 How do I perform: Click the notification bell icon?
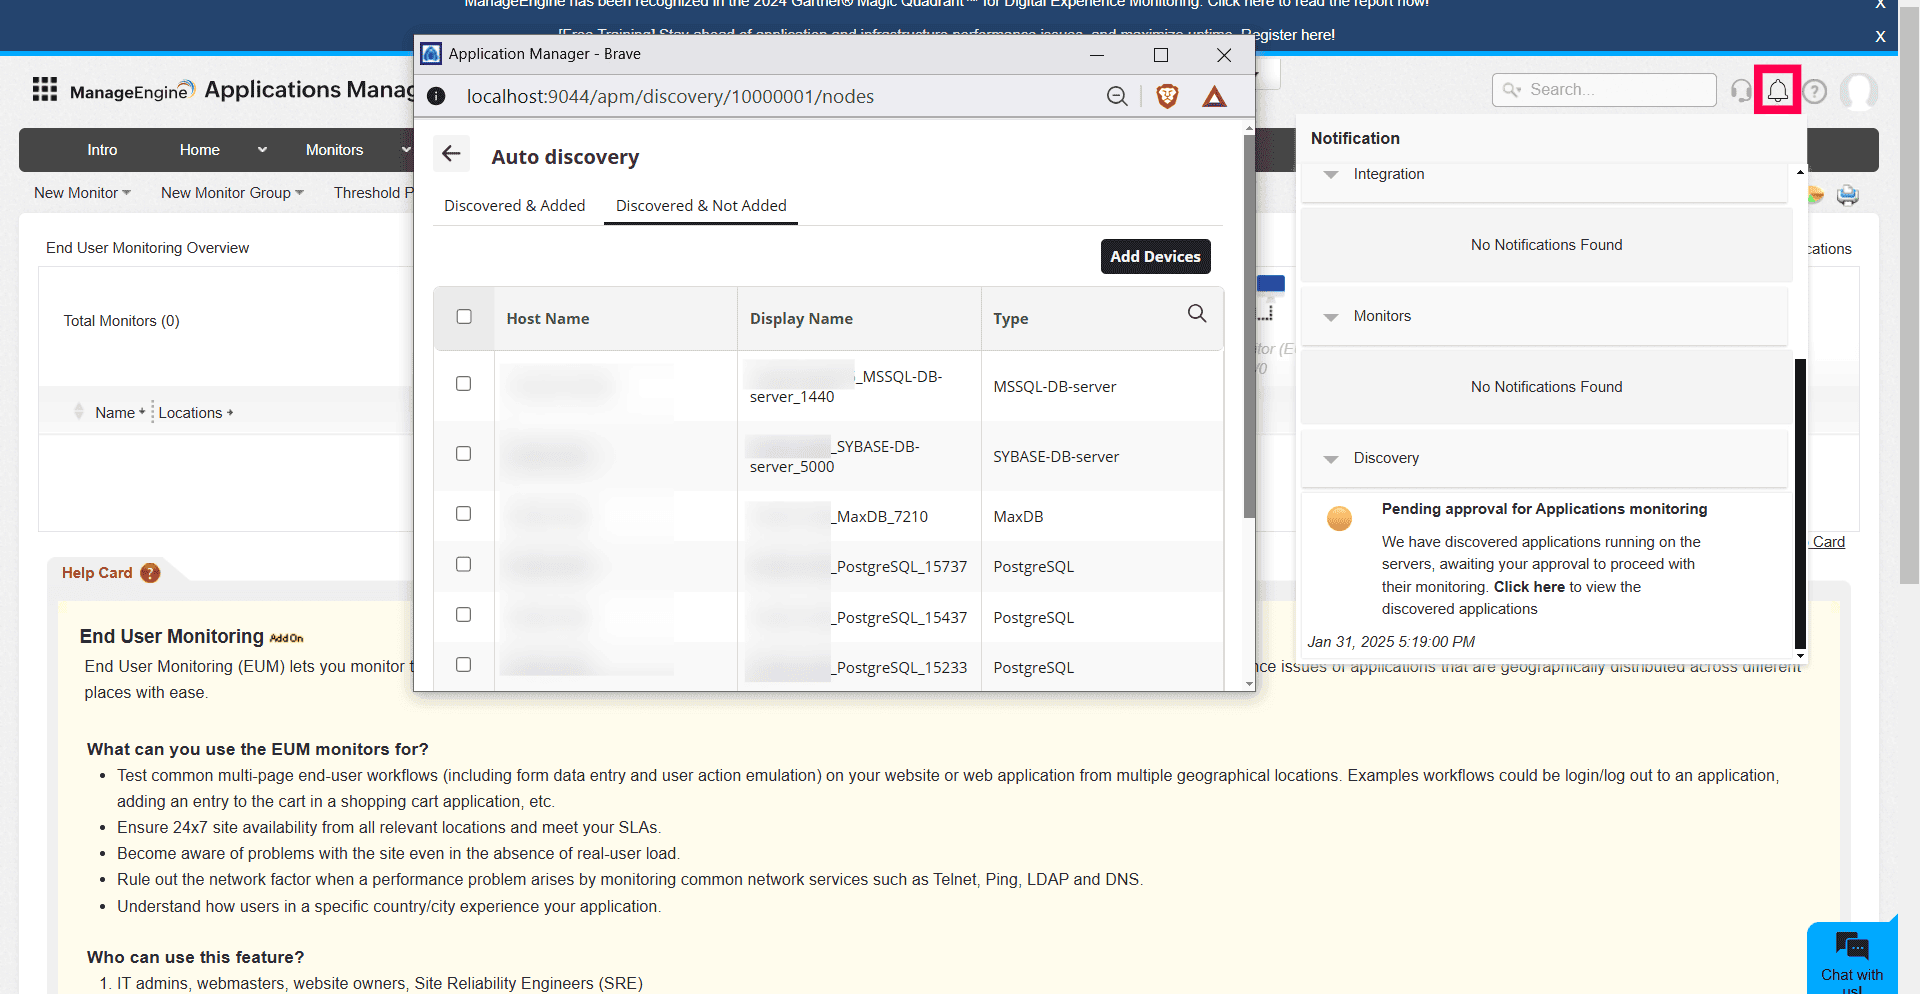[1777, 90]
